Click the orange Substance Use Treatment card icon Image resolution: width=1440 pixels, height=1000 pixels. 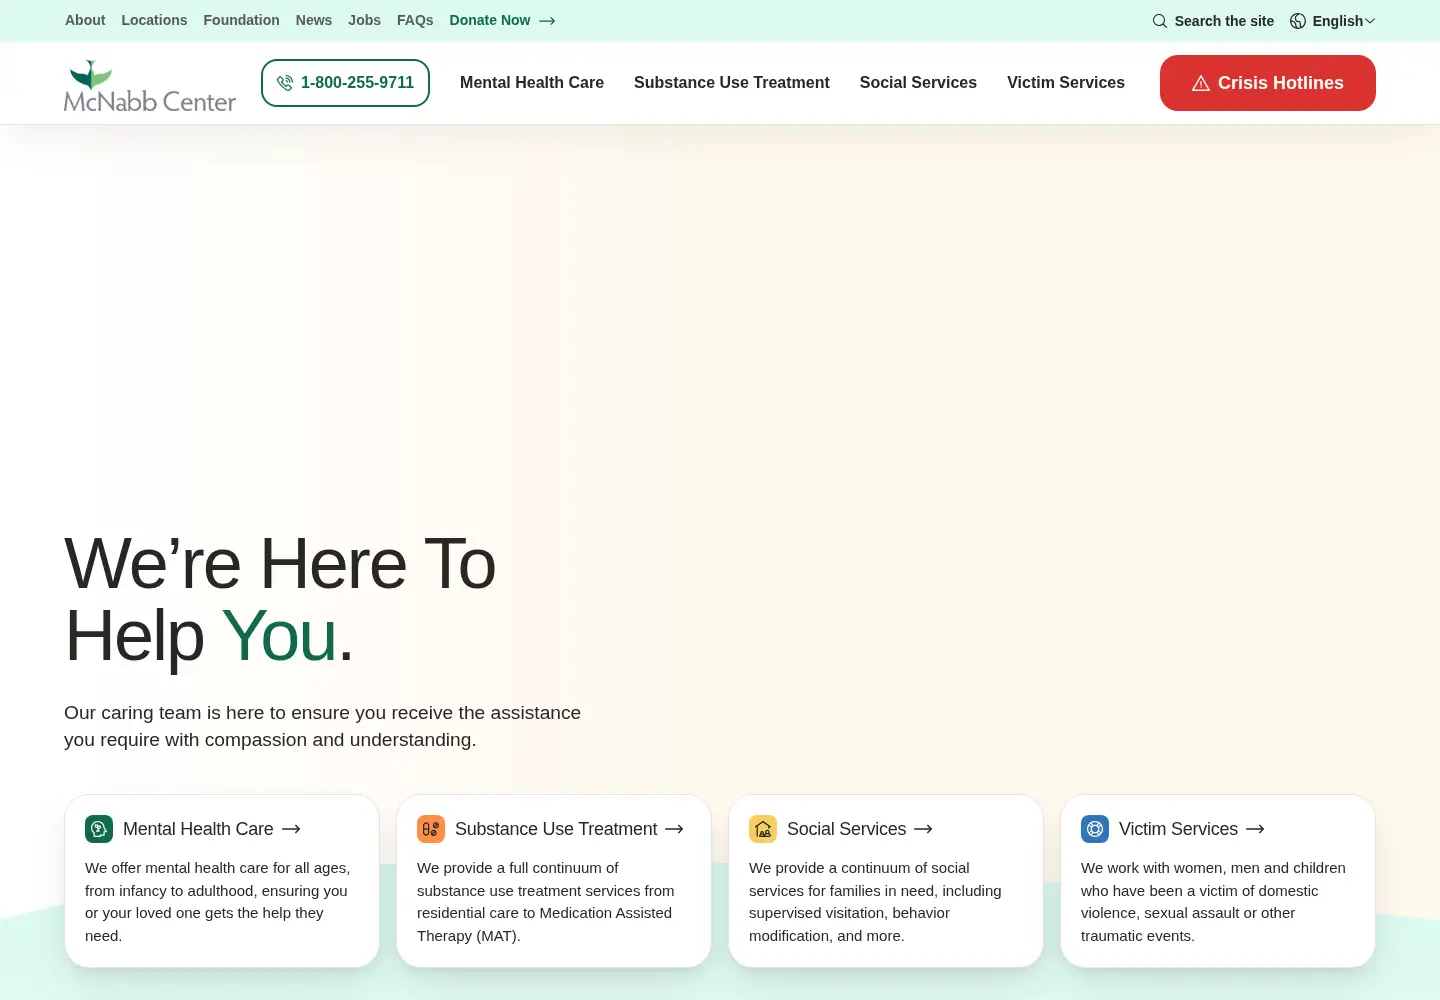tap(431, 829)
